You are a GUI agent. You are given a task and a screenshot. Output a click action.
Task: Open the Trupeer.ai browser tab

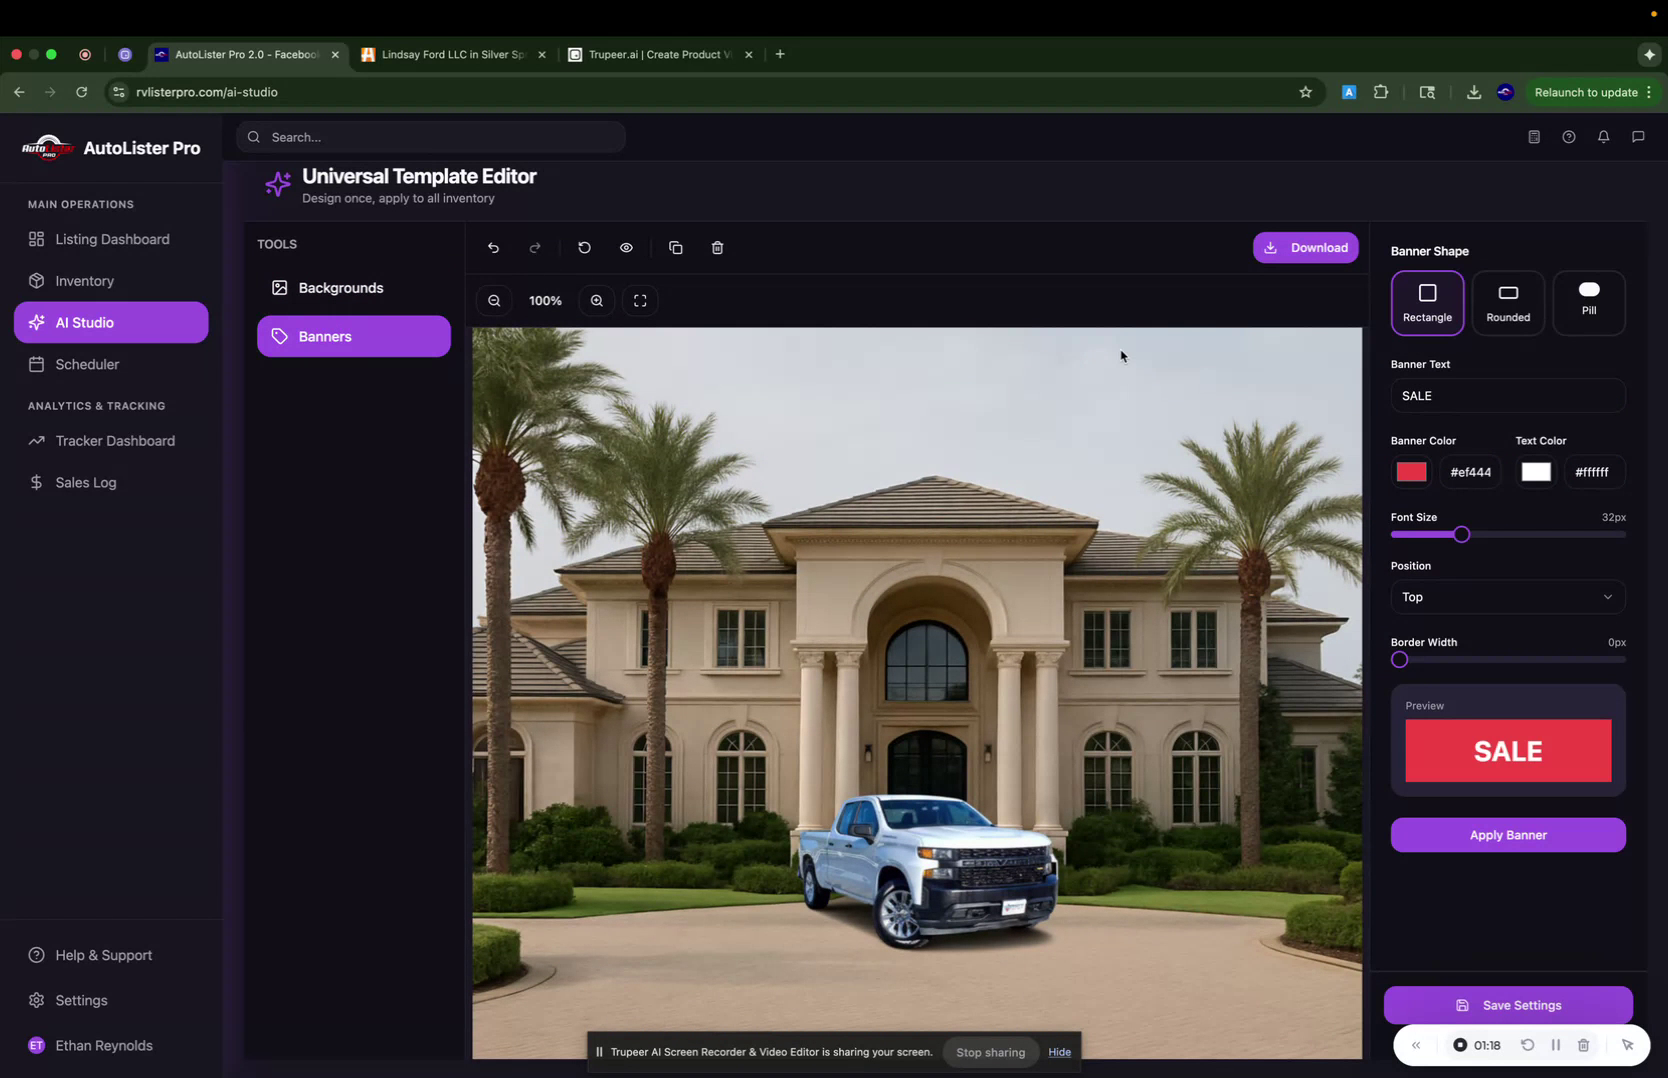pos(655,55)
